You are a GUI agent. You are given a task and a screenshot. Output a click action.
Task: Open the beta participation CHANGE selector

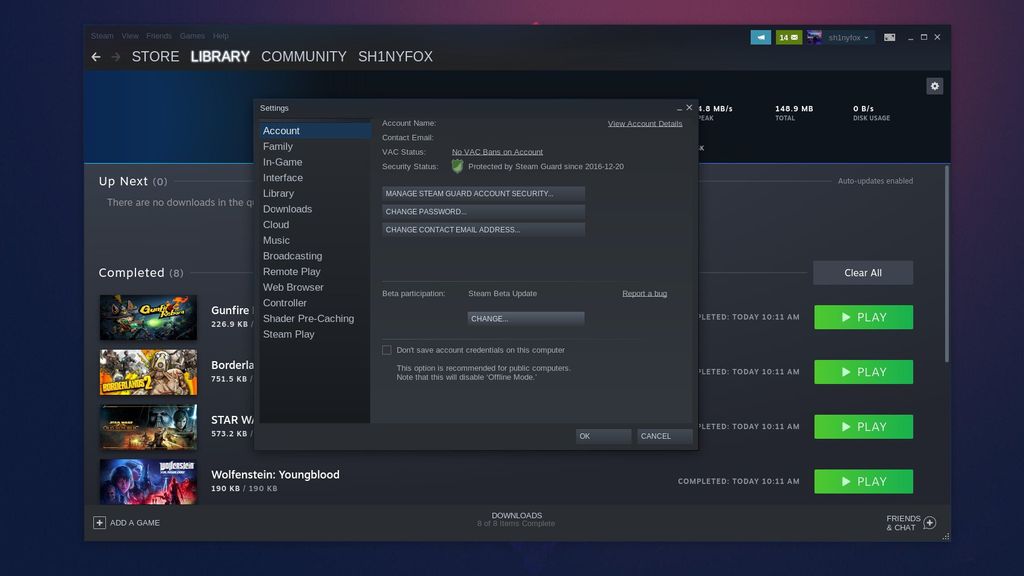[526, 318]
